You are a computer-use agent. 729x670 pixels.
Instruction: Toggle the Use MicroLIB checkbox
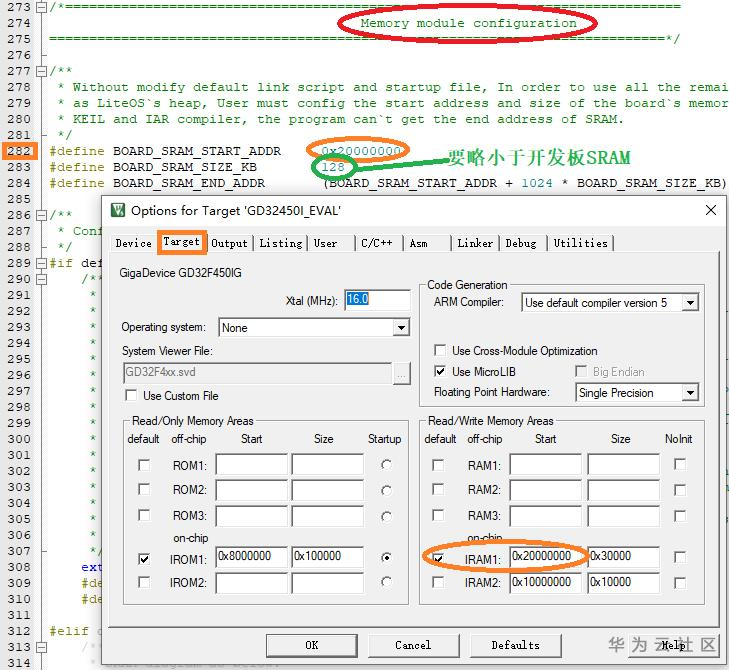(x=439, y=371)
